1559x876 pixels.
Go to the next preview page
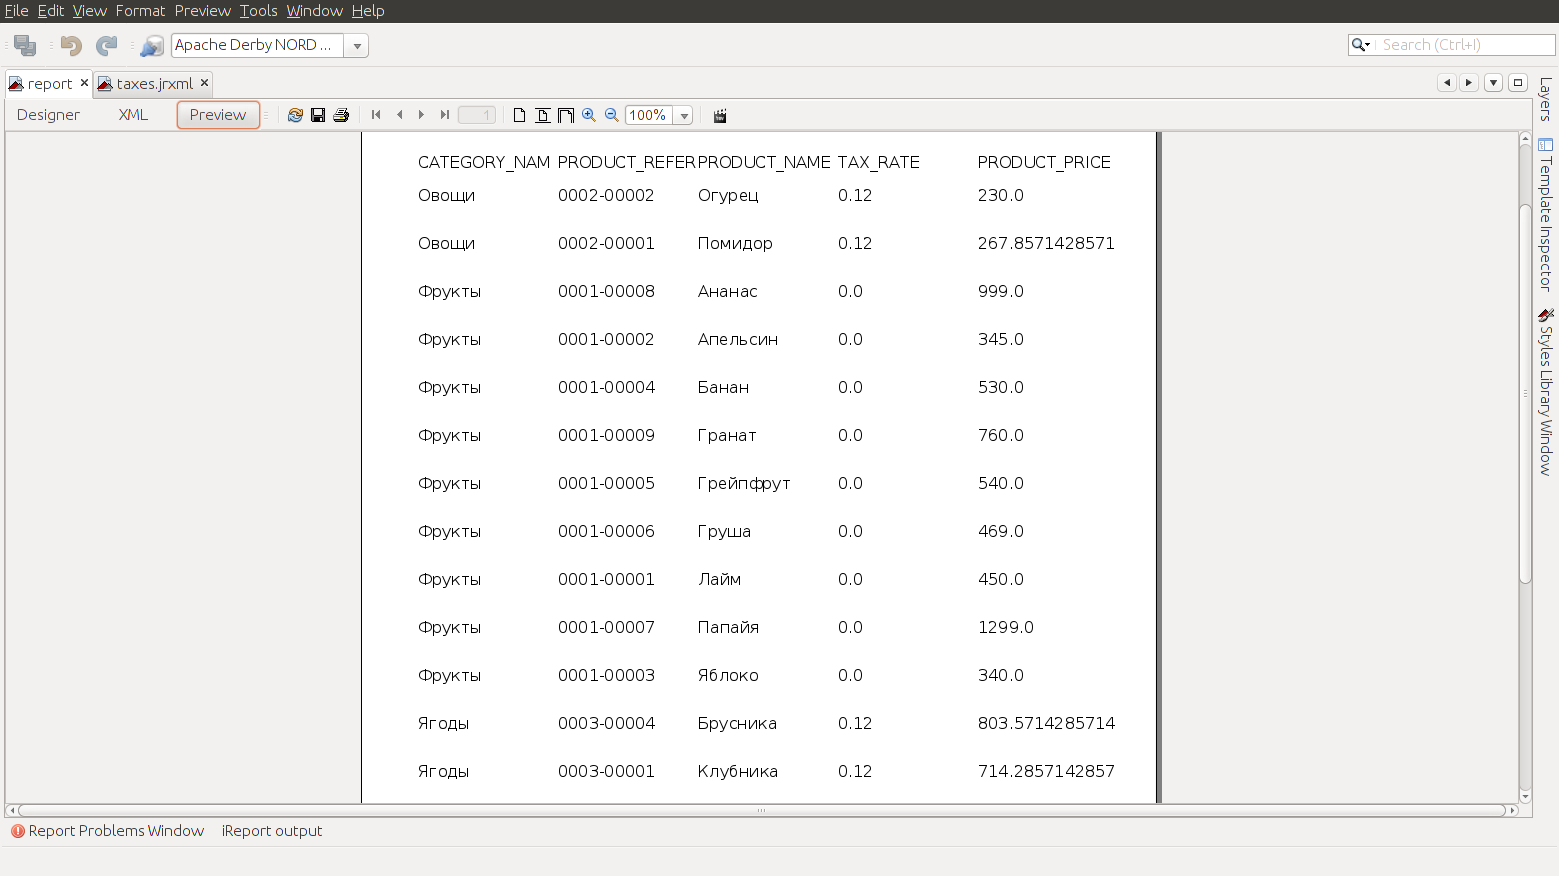[x=421, y=115]
